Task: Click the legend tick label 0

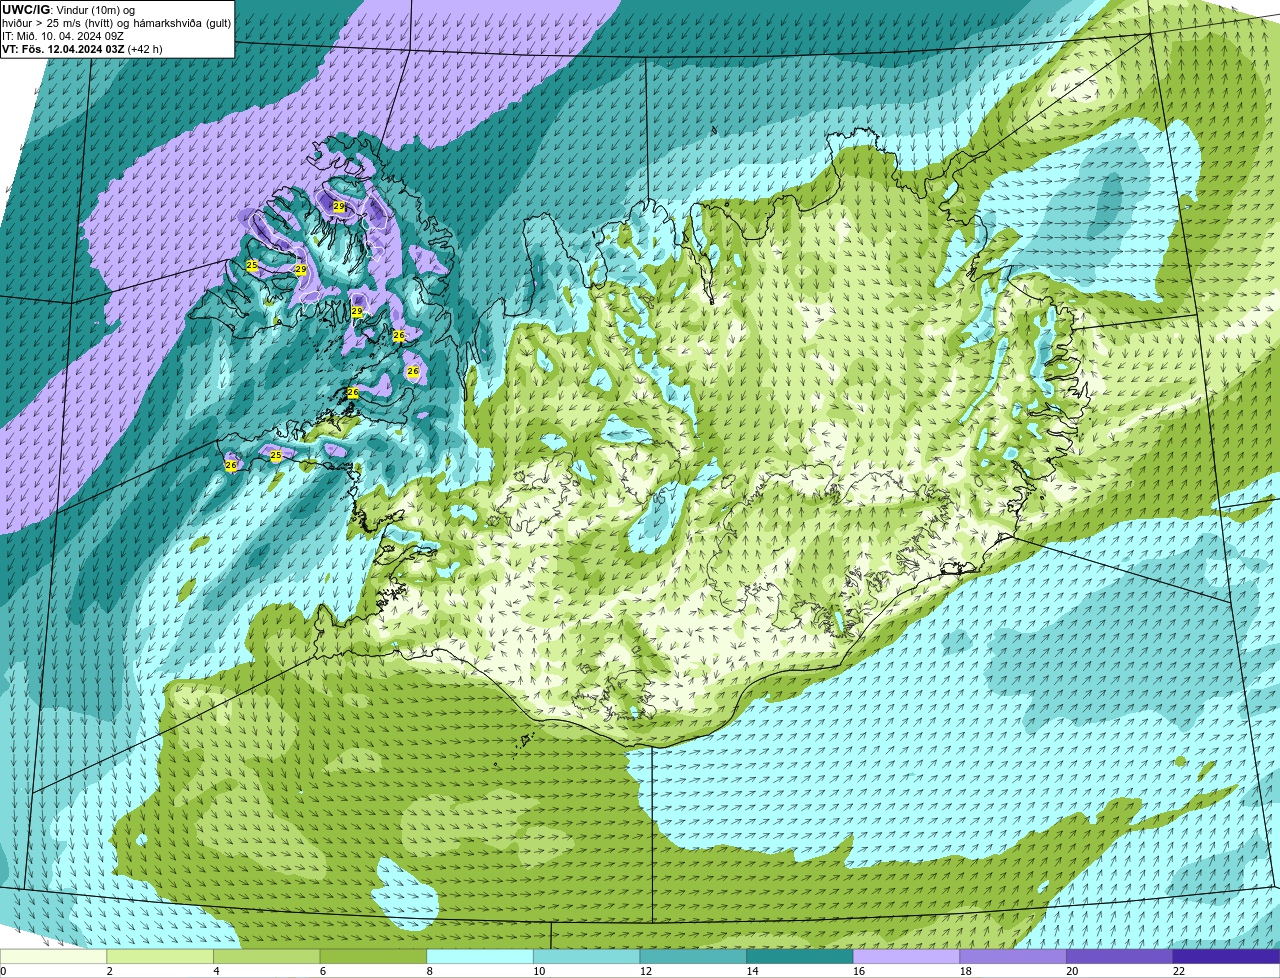Action: click(x=3, y=971)
